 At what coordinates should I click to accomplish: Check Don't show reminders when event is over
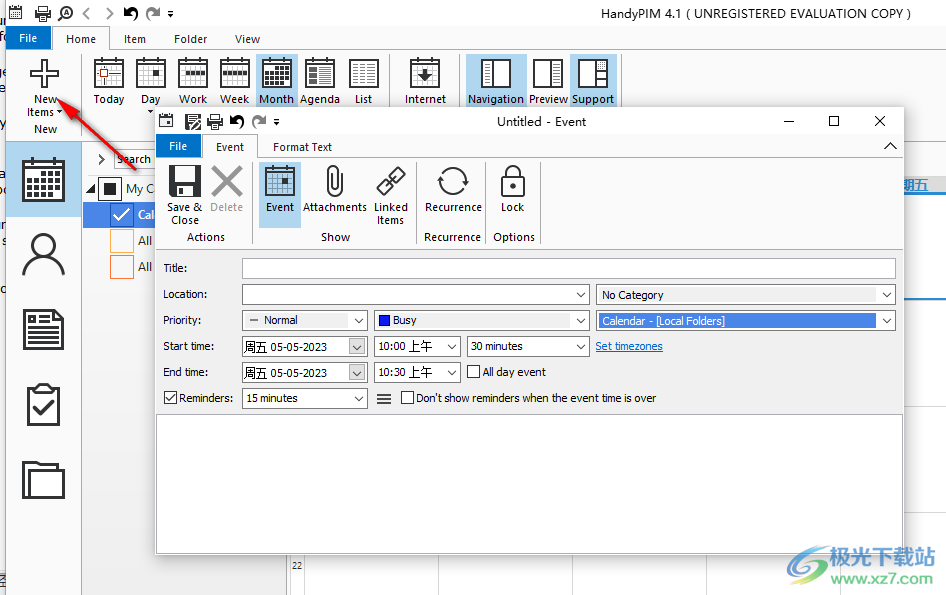pyautogui.click(x=407, y=398)
